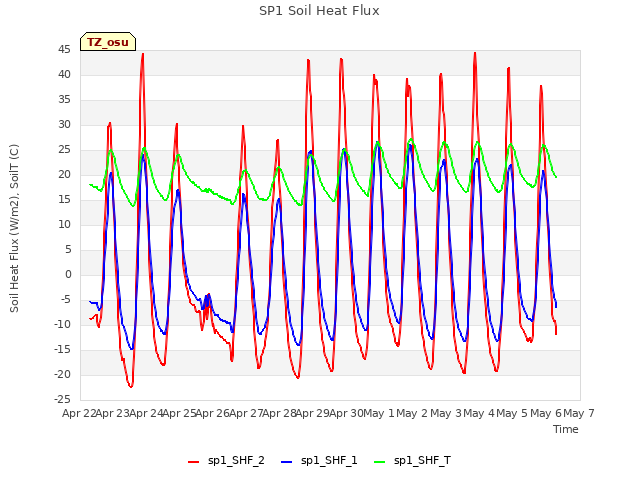Click the -5 y-axis tick value
This screenshot has height=480, width=640.
(65, 300)
